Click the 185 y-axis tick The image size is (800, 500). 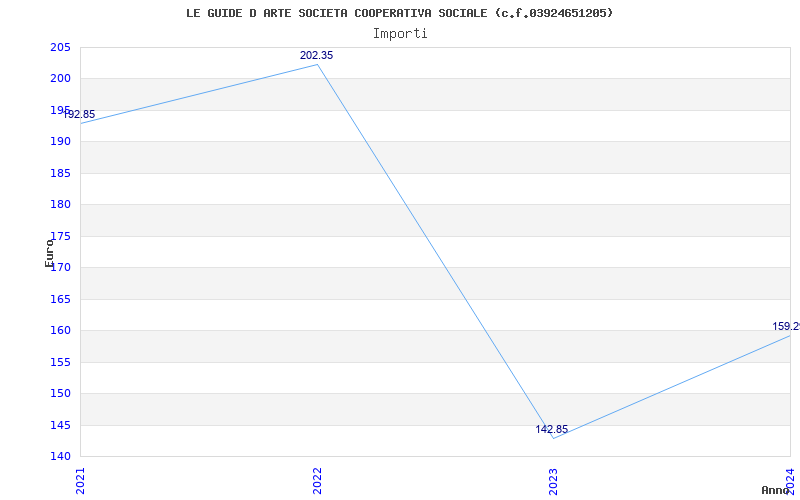pyautogui.click(x=60, y=173)
